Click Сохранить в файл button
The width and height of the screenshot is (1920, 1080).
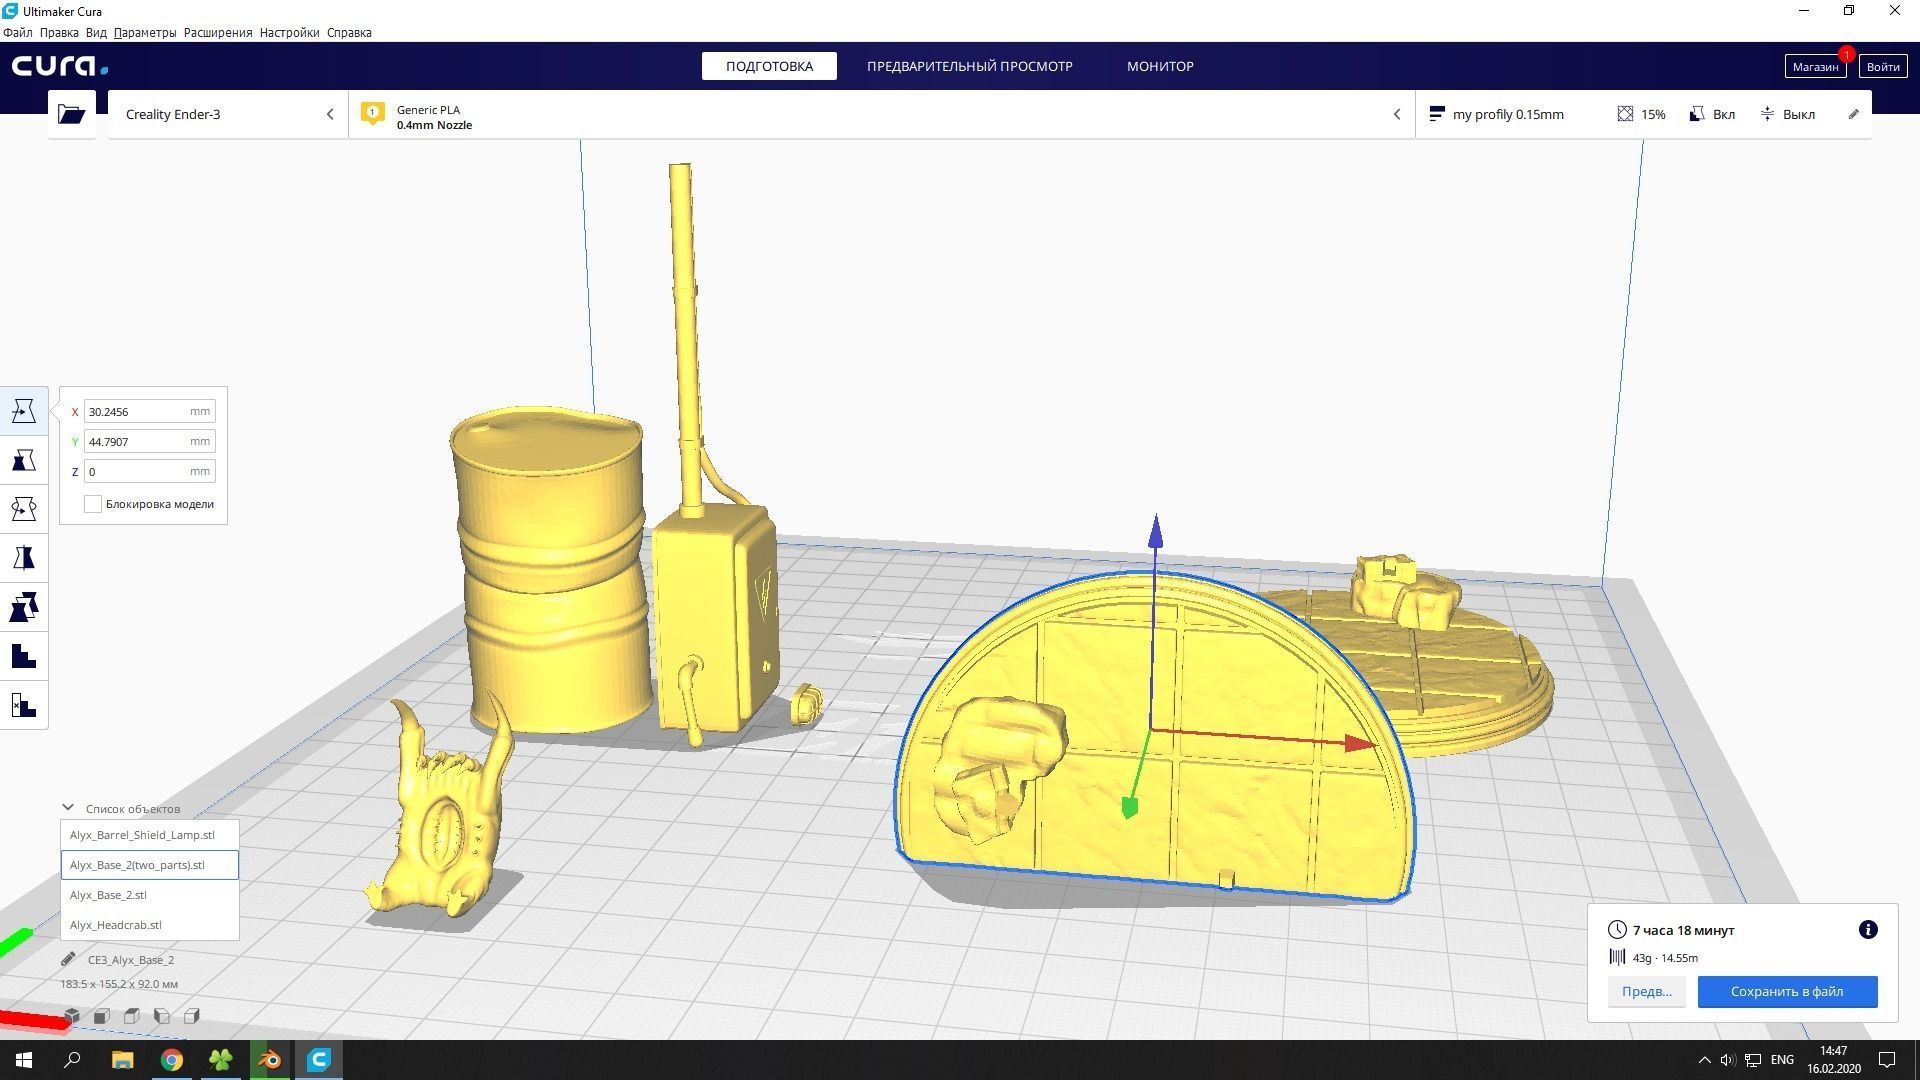tap(1787, 991)
